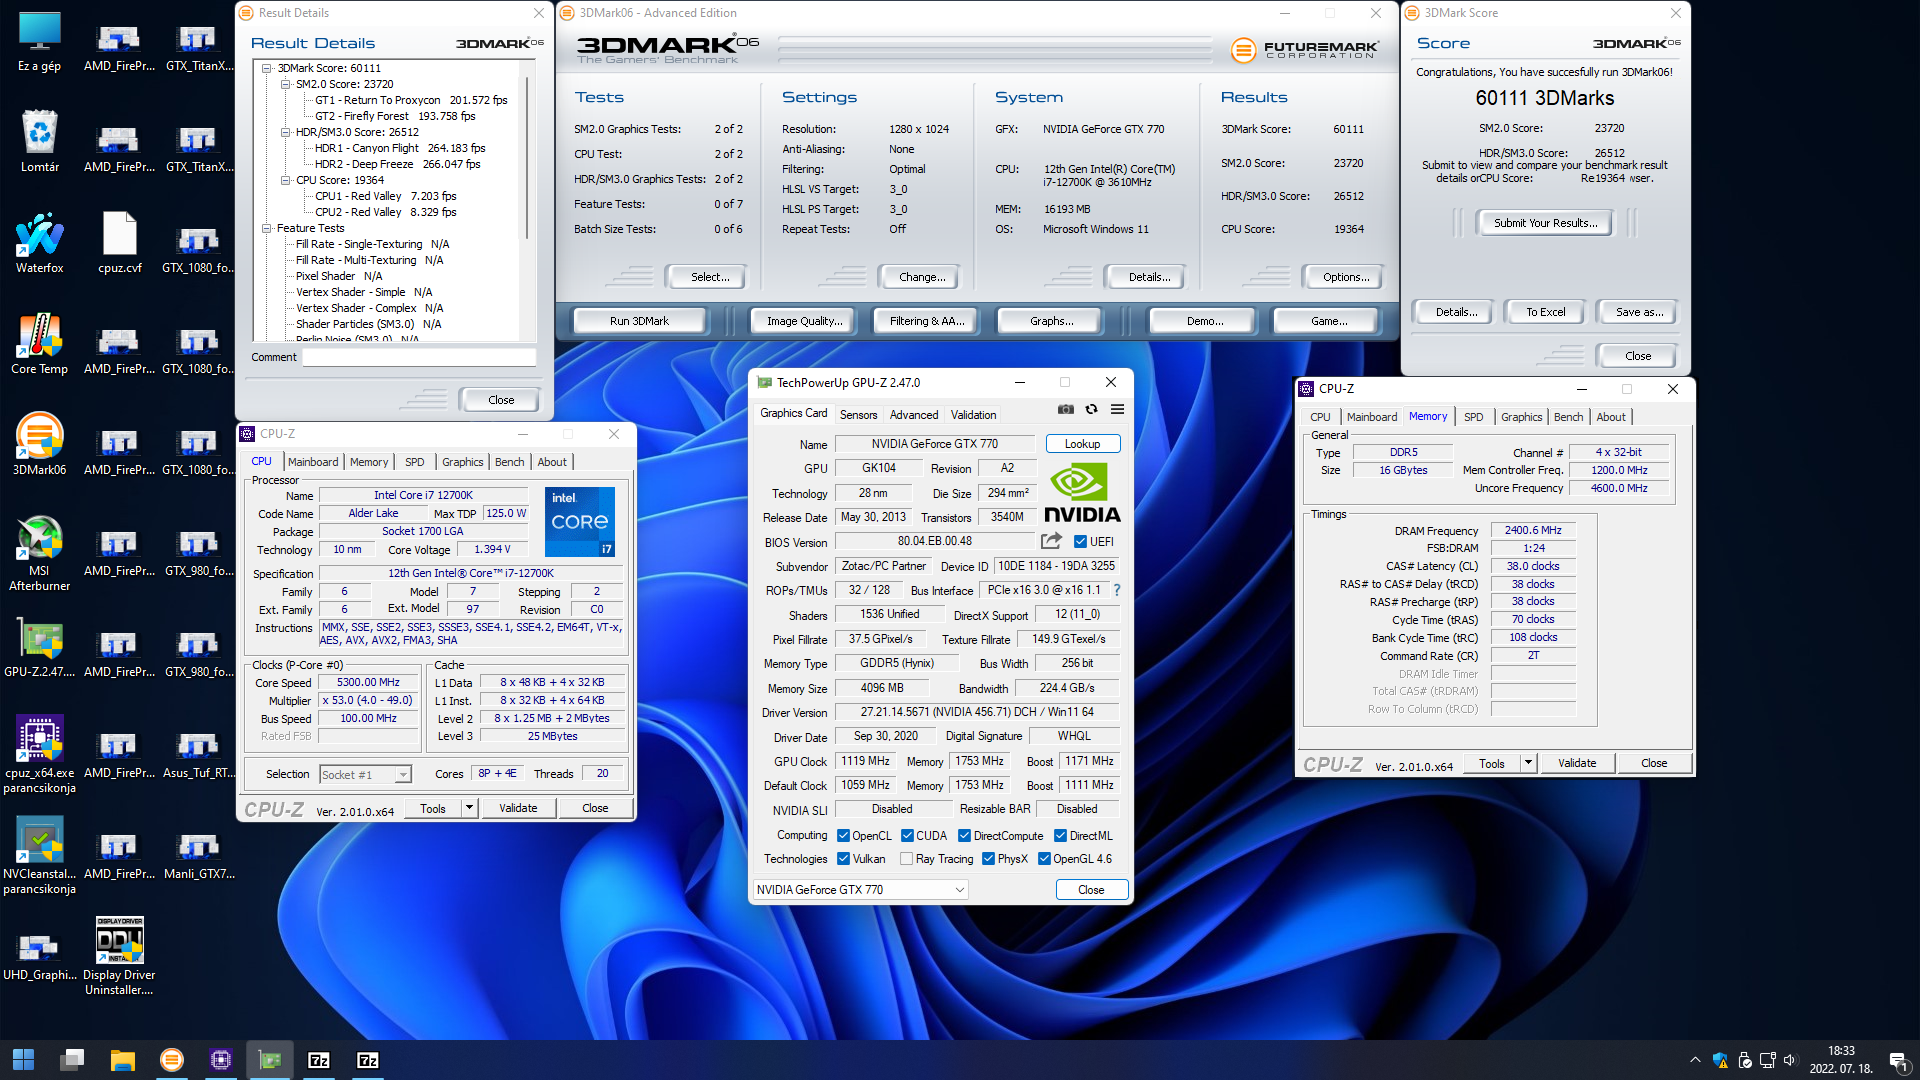1920x1080 pixels.
Task: Collapse the Feature Tests tree node
Action: [267, 229]
